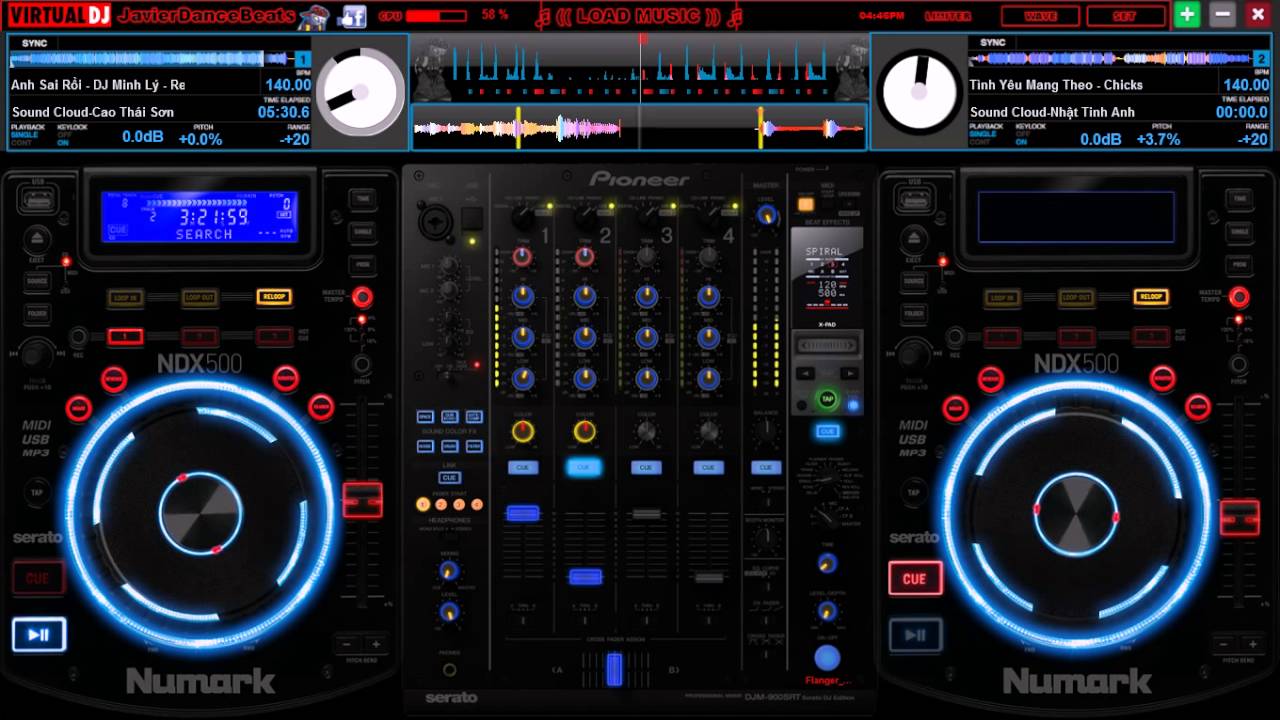Click the left deck gain value 0.0dB
The height and width of the screenshot is (720, 1280).
point(143,137)
